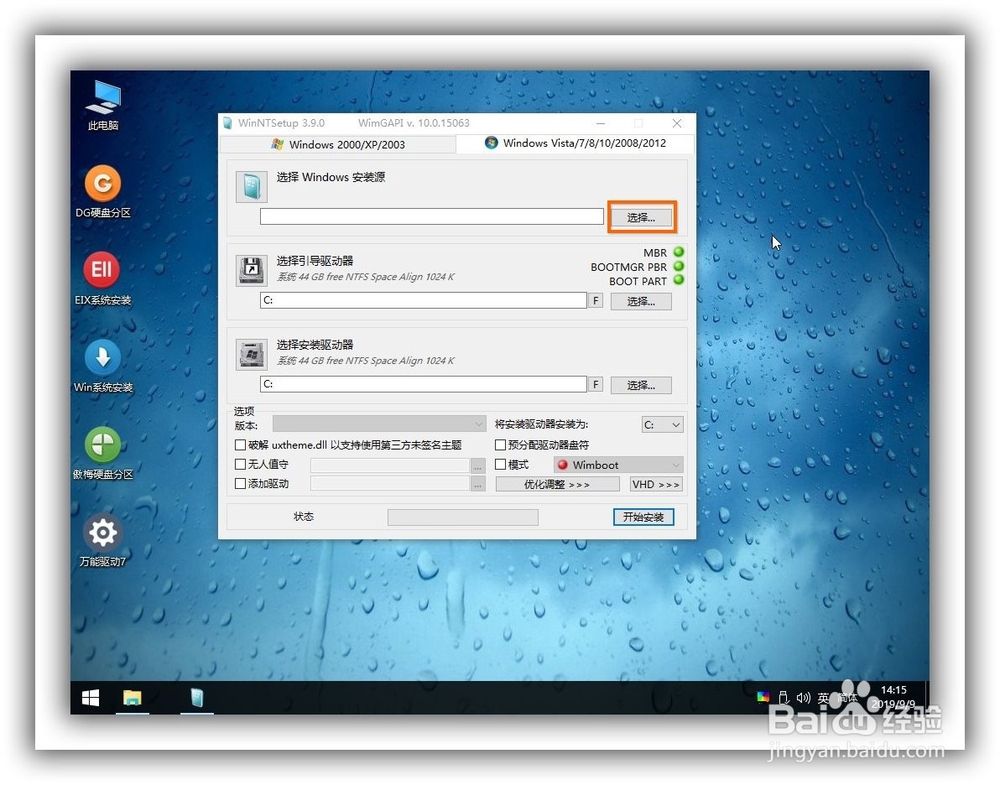The image size is (1000, 785).
Task: Launch 傲梅硬盘分区 desktop icon
Action: pos(103,453)
